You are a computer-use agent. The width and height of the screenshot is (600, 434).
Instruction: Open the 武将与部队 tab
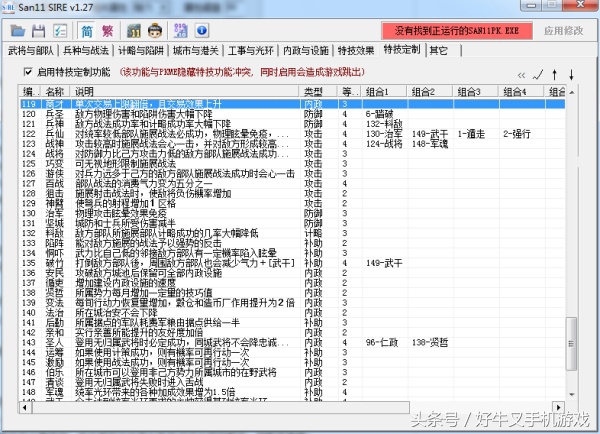coord(31,50)
